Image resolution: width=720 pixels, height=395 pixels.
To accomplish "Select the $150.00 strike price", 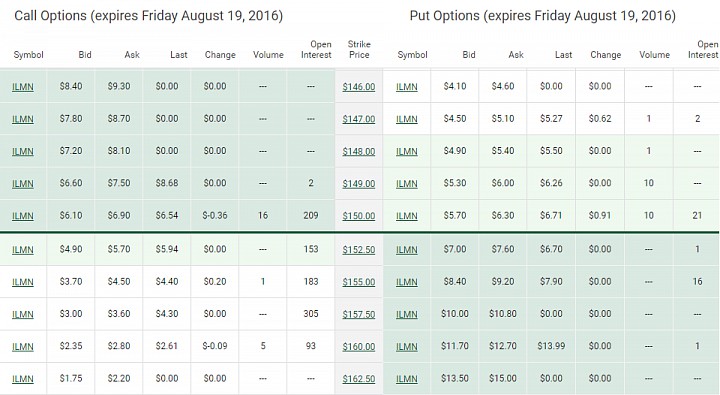I will (x=359, y=216).
